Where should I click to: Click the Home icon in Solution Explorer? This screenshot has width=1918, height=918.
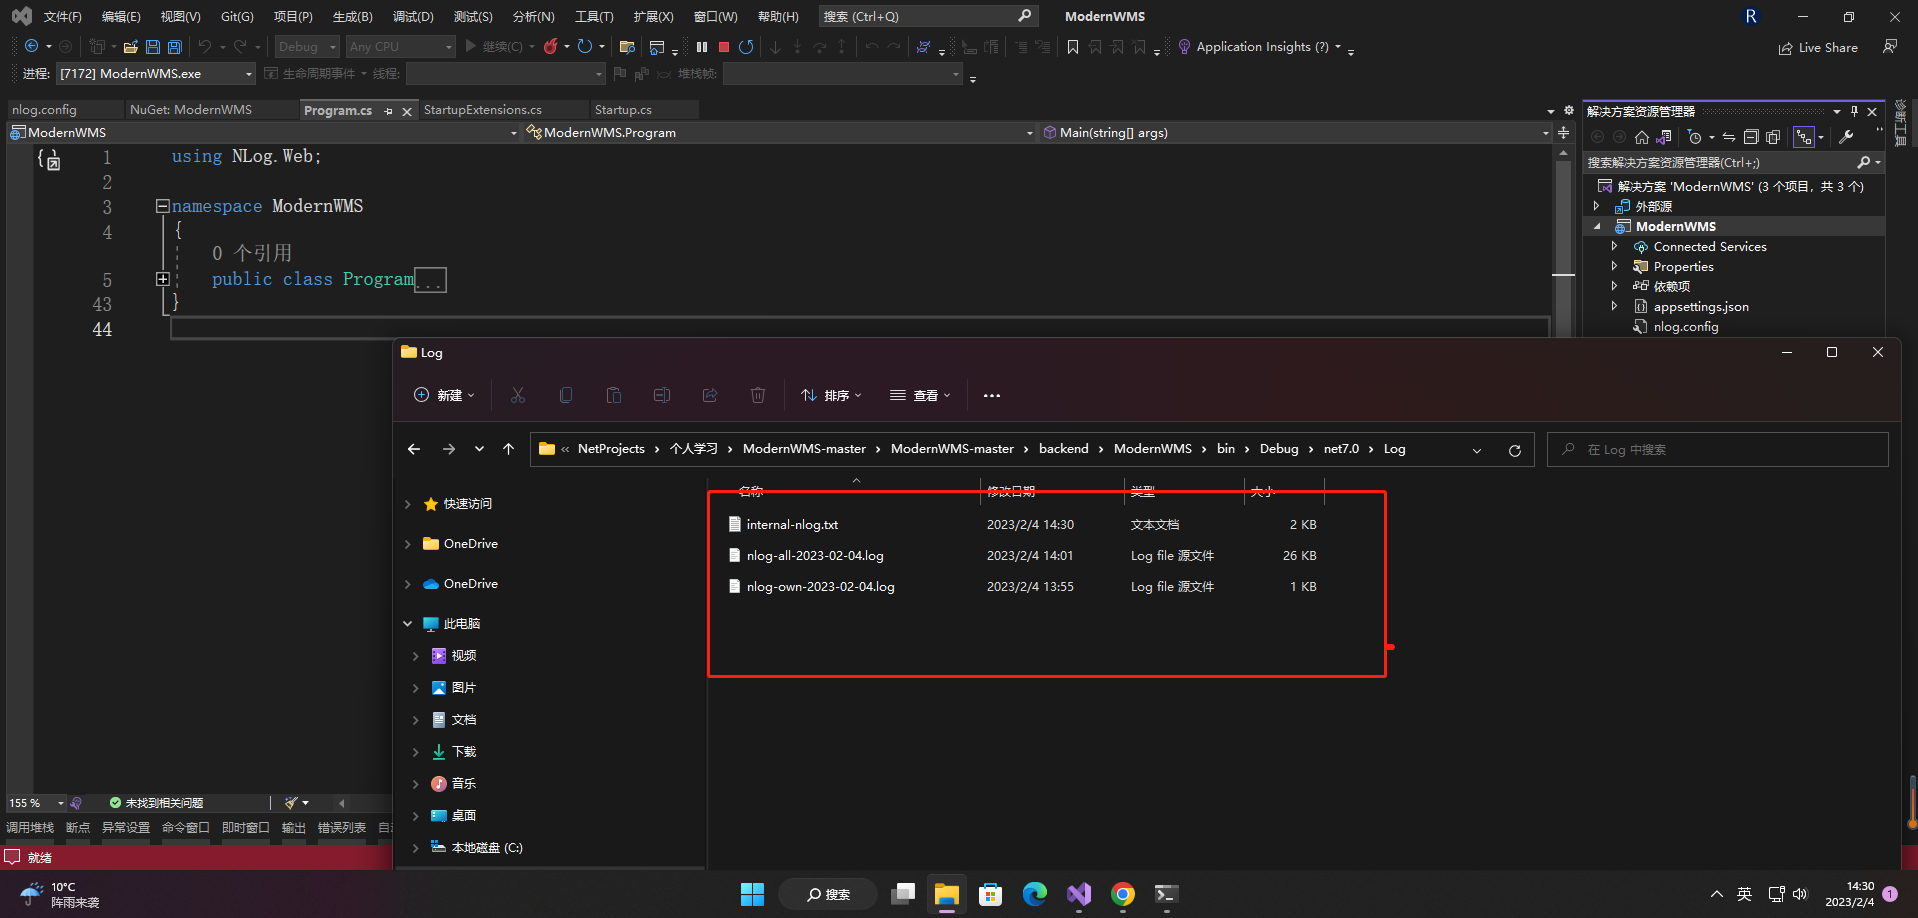(1641, 137)
